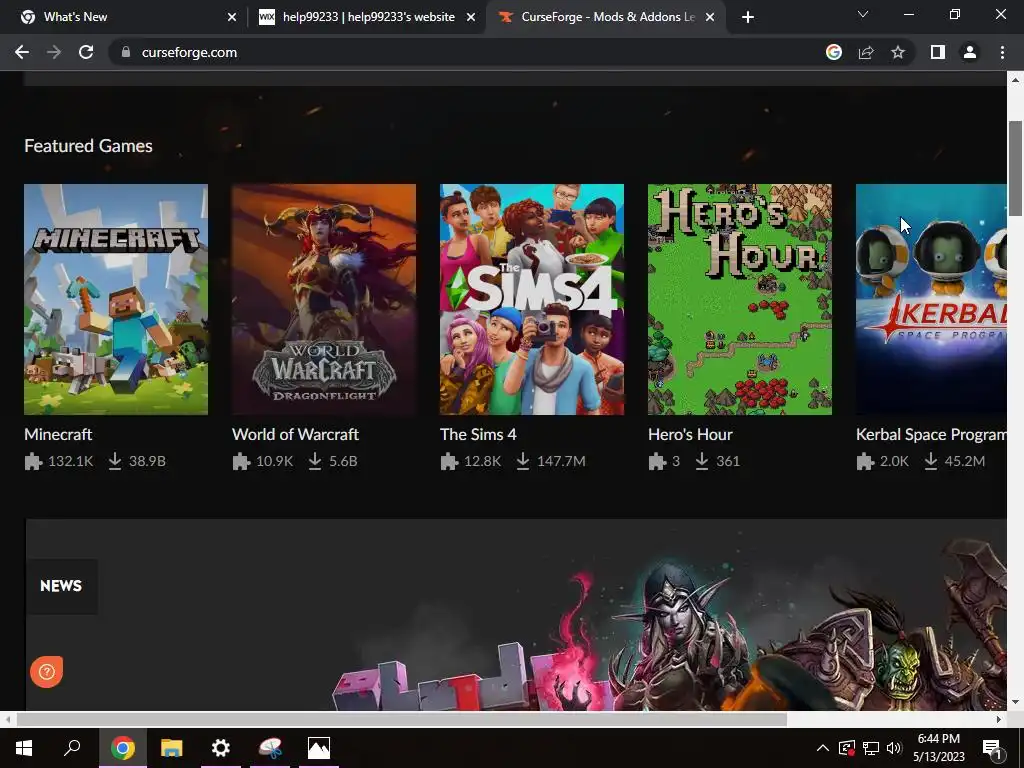
Task: Open the Chrome profile menu
Action: tap(970, 52)
